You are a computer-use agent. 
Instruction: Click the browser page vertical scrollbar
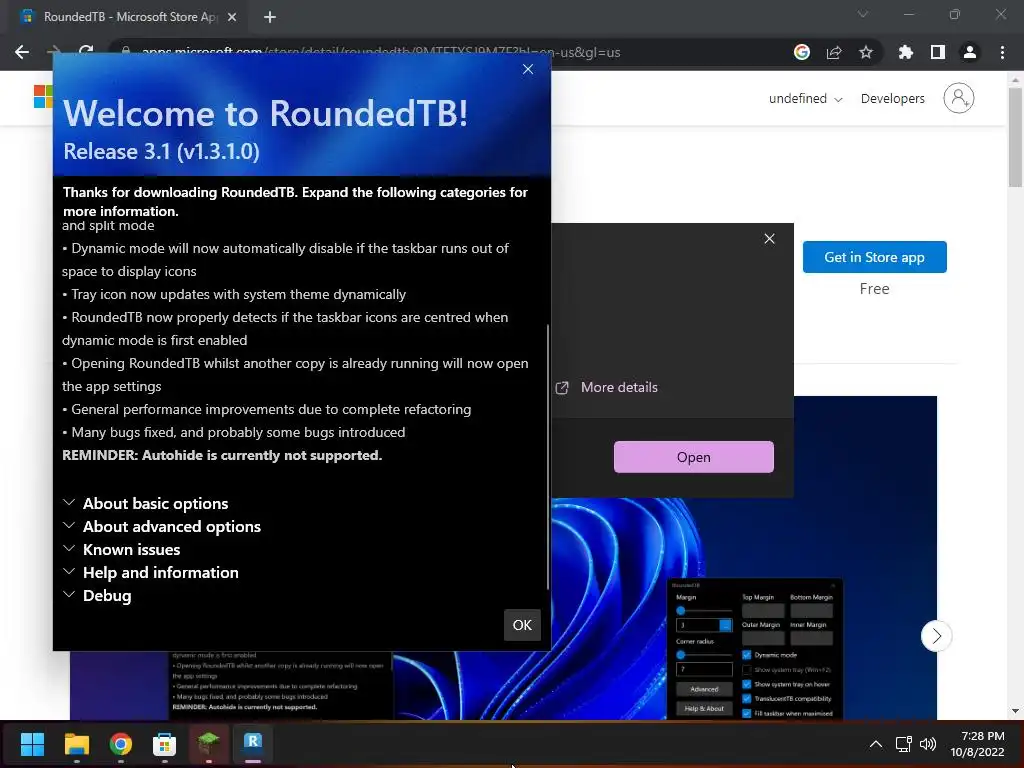coord(1015,137)
